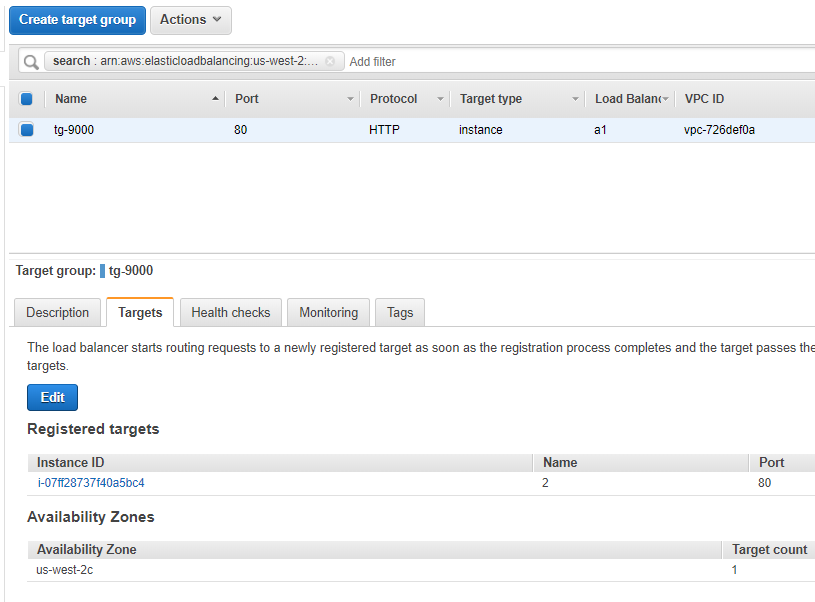Screen dimensions: 815x602
Task: Open the Health checks tab
Action: [231, 312]
